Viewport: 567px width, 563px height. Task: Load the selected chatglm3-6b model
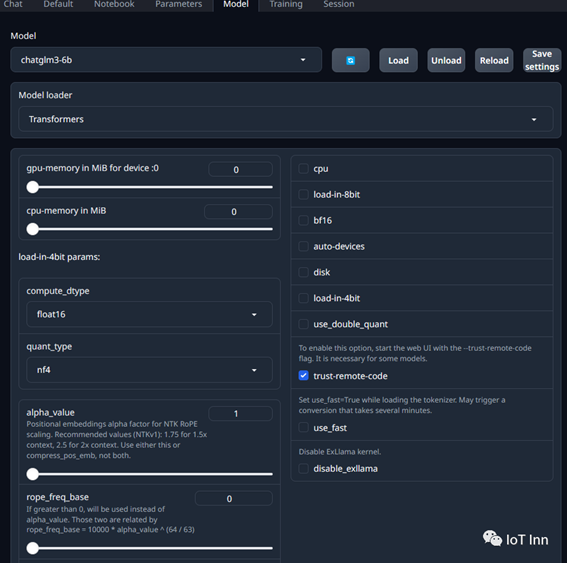[398, 60]
